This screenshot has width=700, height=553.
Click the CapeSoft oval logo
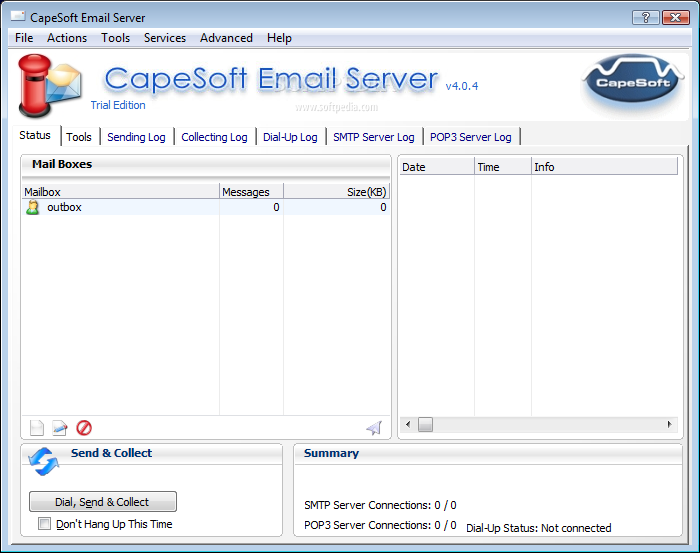point(633,81)
